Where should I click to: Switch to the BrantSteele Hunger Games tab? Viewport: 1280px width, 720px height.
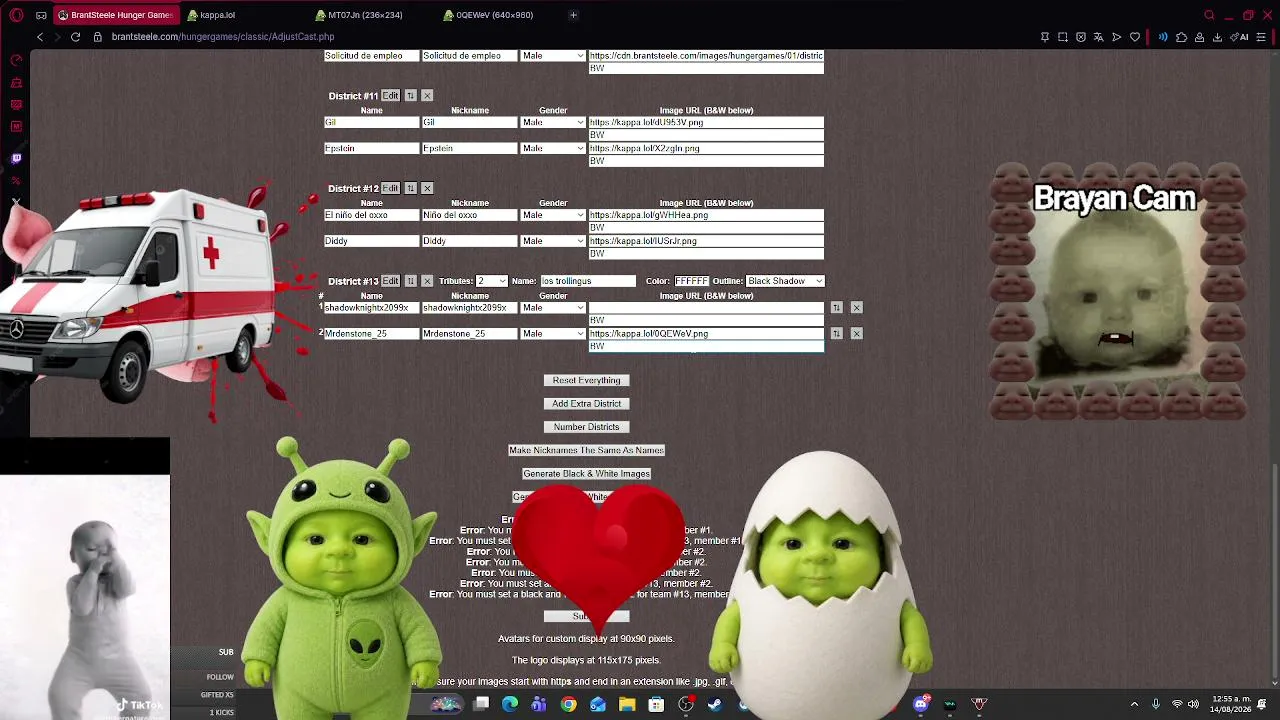tap(119, 15)
